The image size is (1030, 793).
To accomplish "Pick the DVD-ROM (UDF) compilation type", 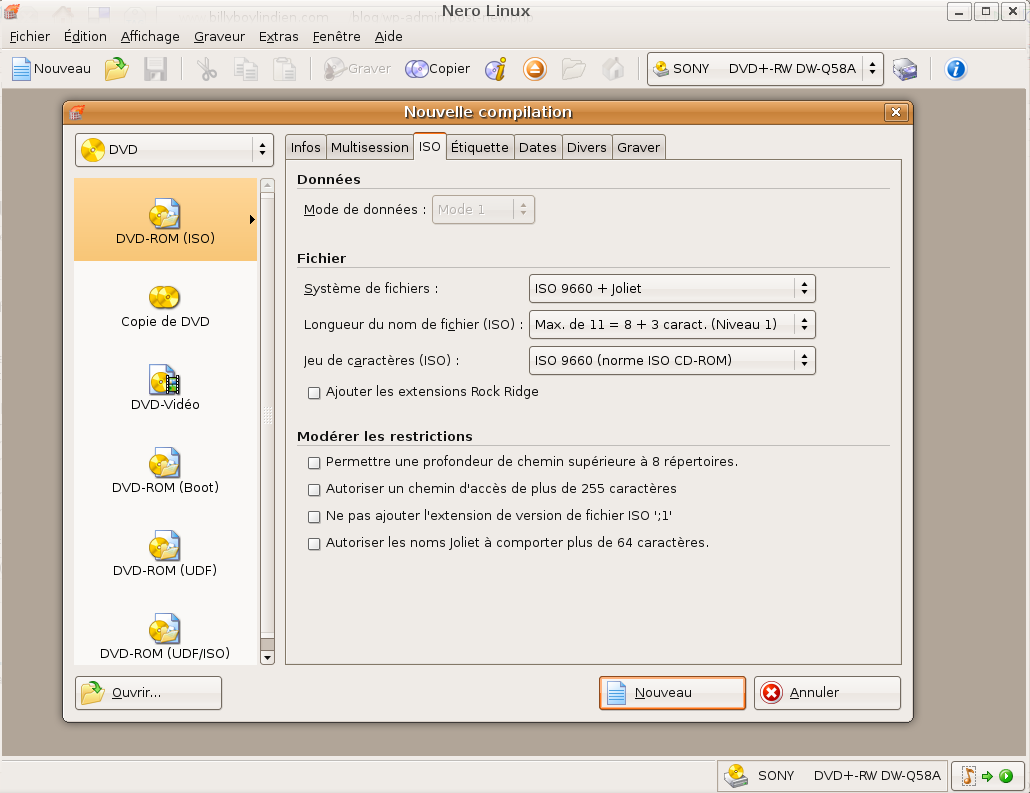I will [165, 553].
